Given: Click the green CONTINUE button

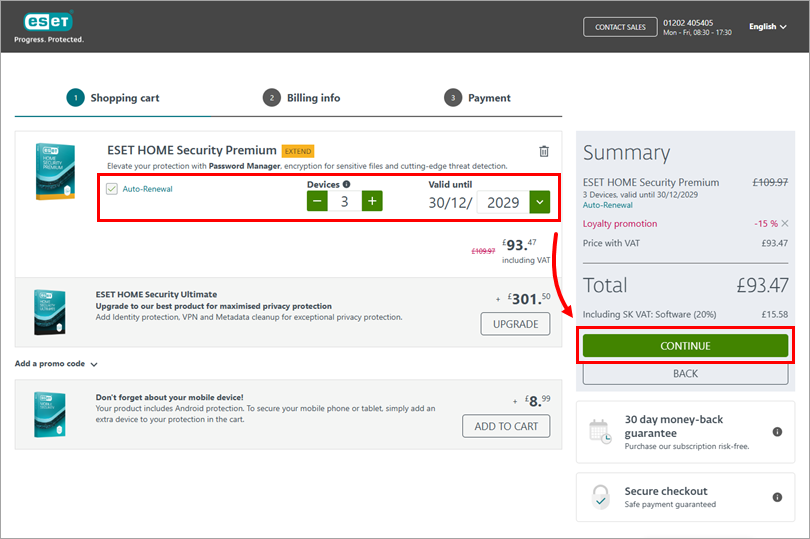Looking at the screenshot, I should click(x=686, y=346).
